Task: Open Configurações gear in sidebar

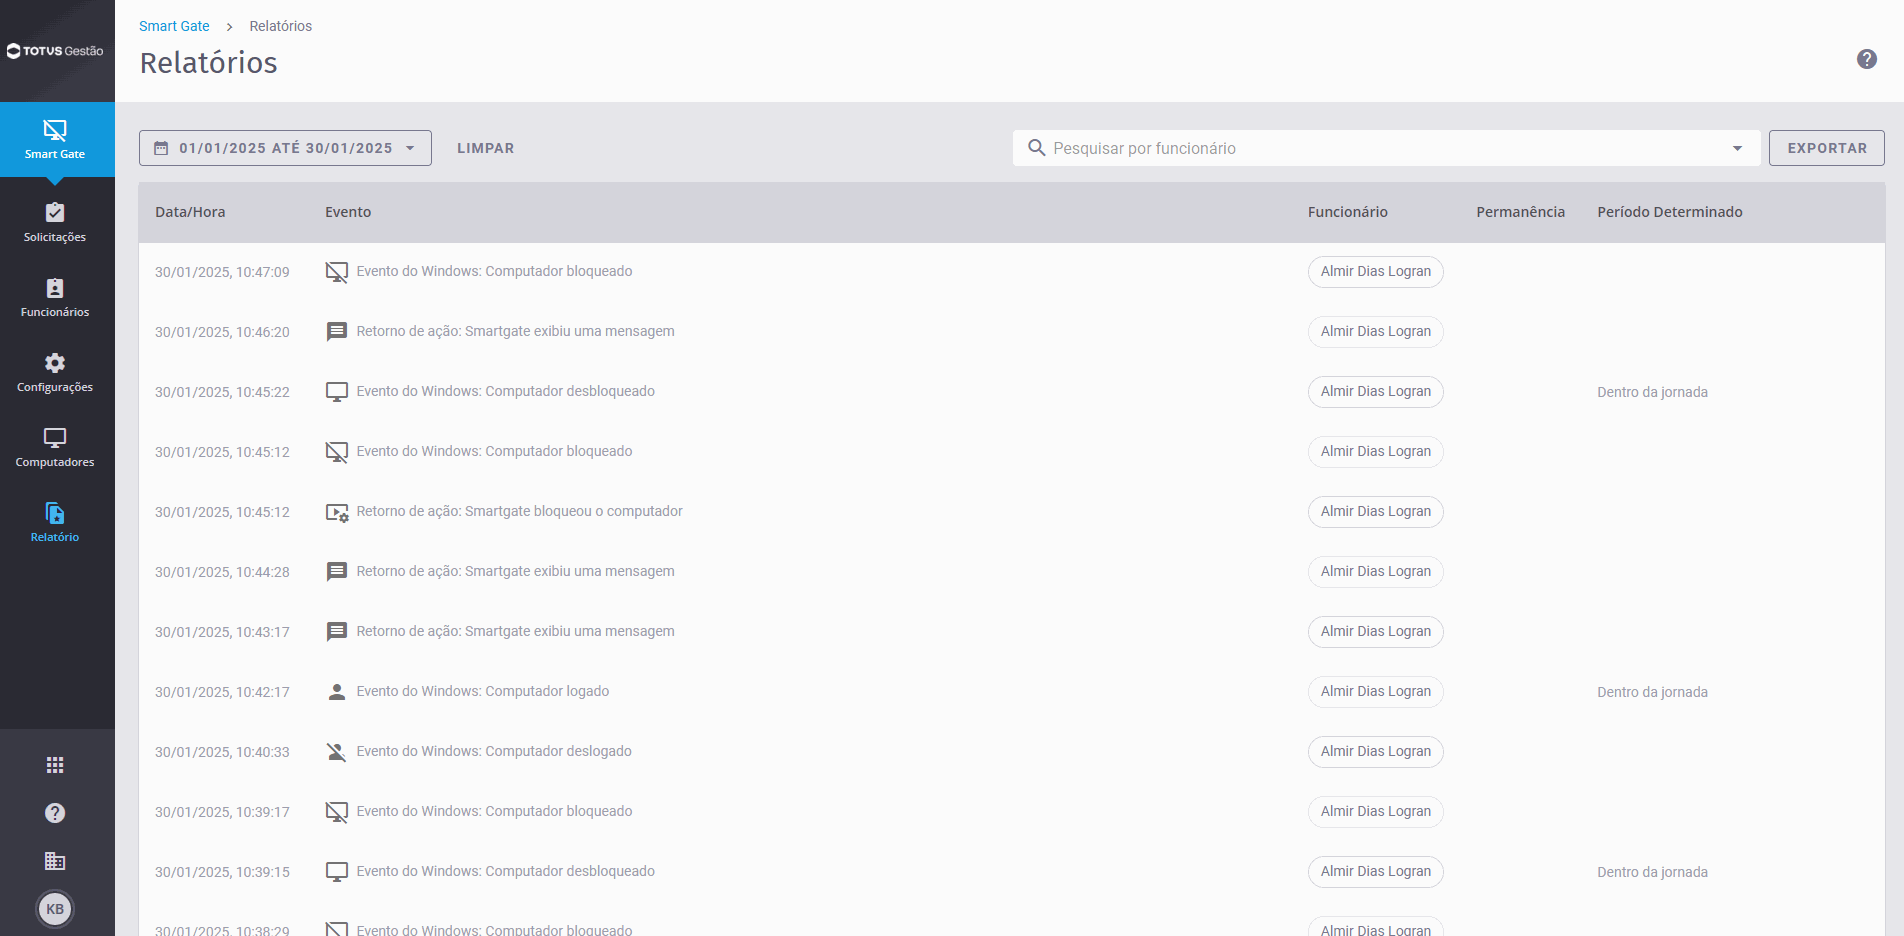Action: coord(55,373)
